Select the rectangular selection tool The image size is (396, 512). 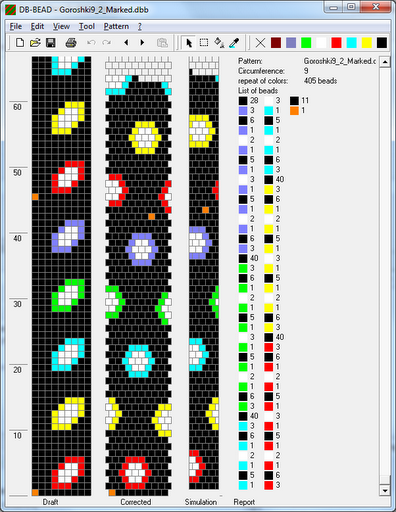click(x=204, y=43)
